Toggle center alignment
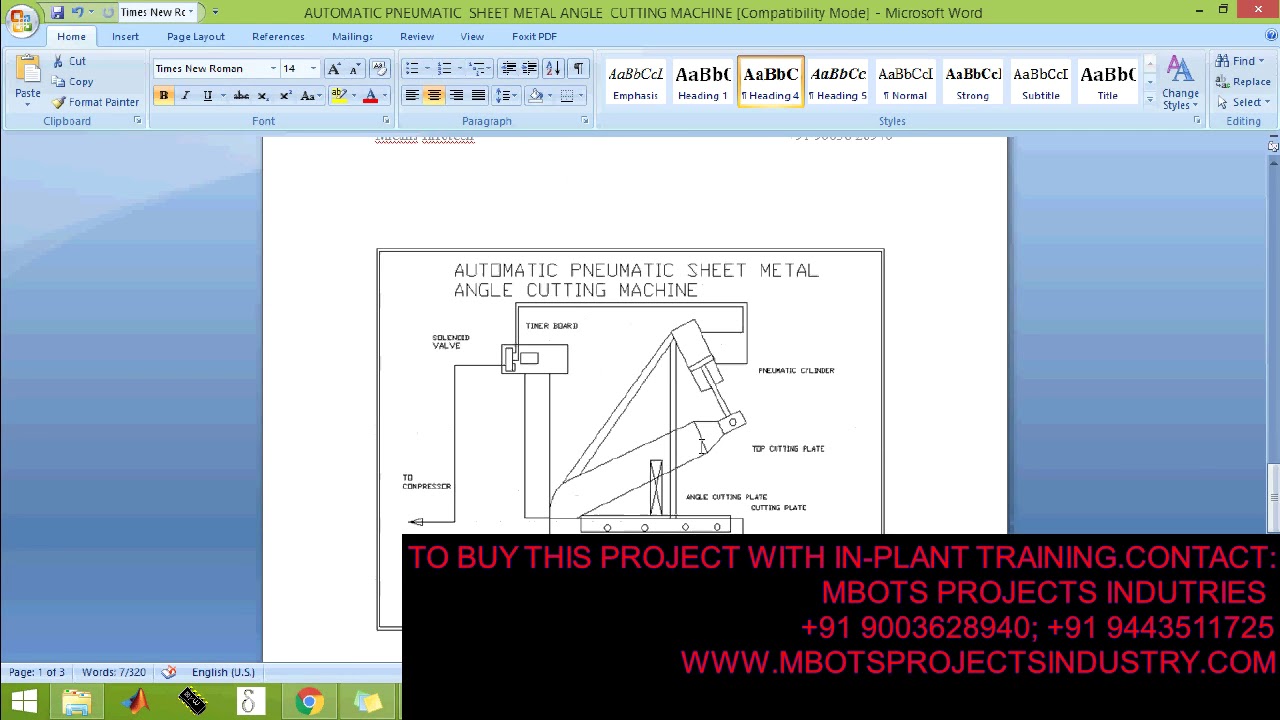Screen dimensions: 1280x720 point(434,96)
